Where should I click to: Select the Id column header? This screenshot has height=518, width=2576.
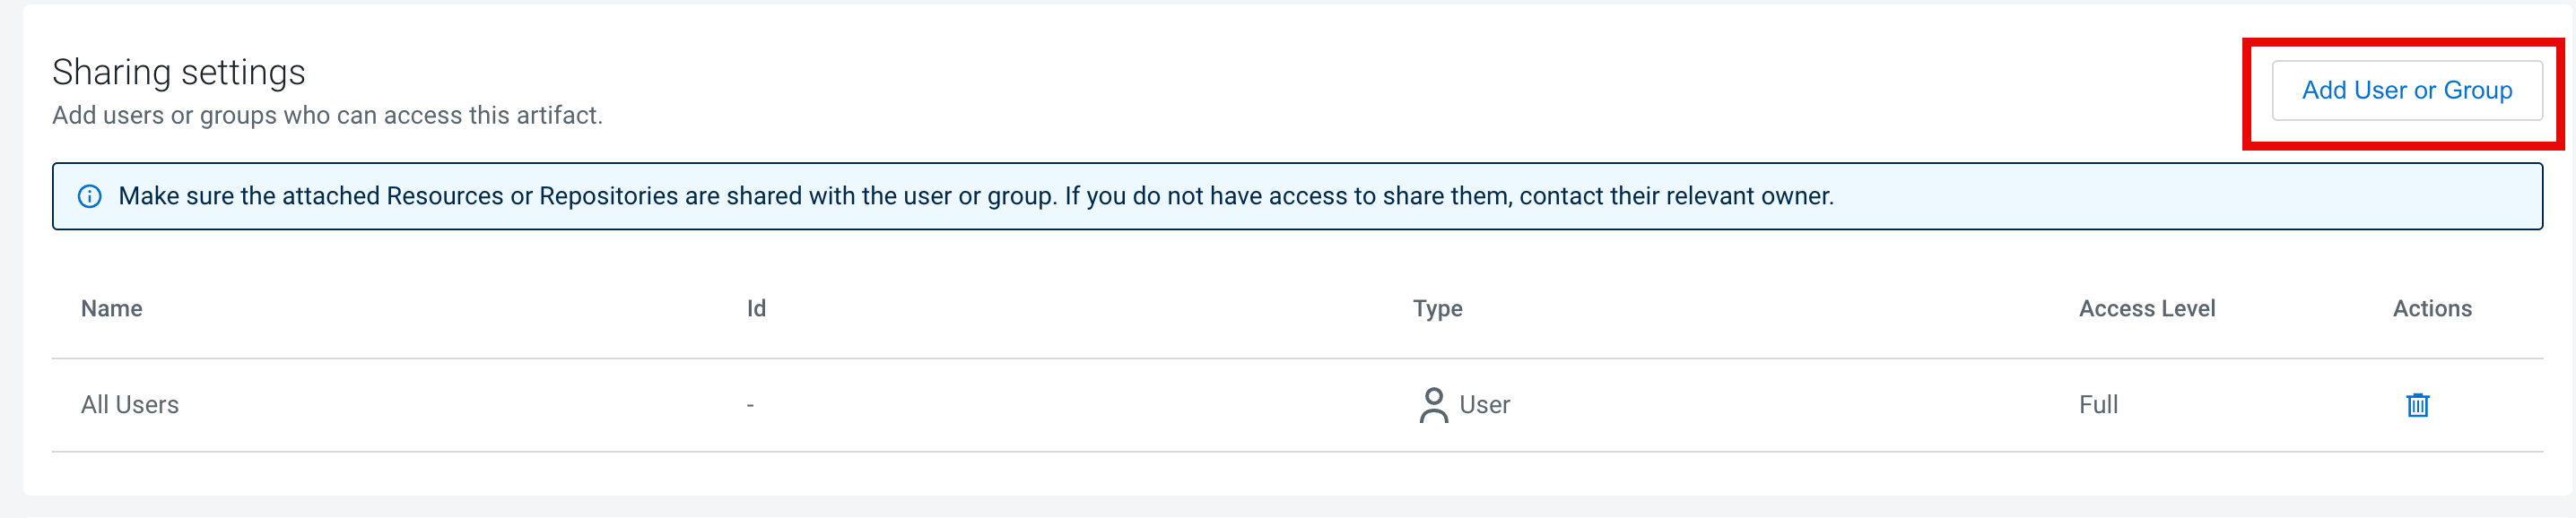coord(756,309)
